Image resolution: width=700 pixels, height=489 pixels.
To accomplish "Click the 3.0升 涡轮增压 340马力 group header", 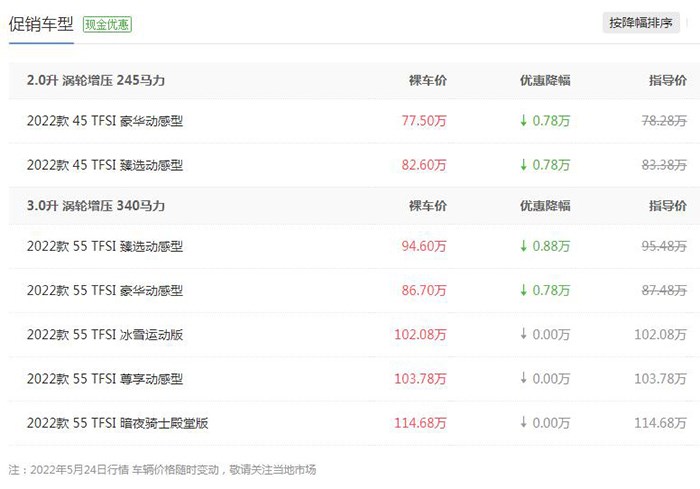I will pyautogui.click(x=96, y=206).
